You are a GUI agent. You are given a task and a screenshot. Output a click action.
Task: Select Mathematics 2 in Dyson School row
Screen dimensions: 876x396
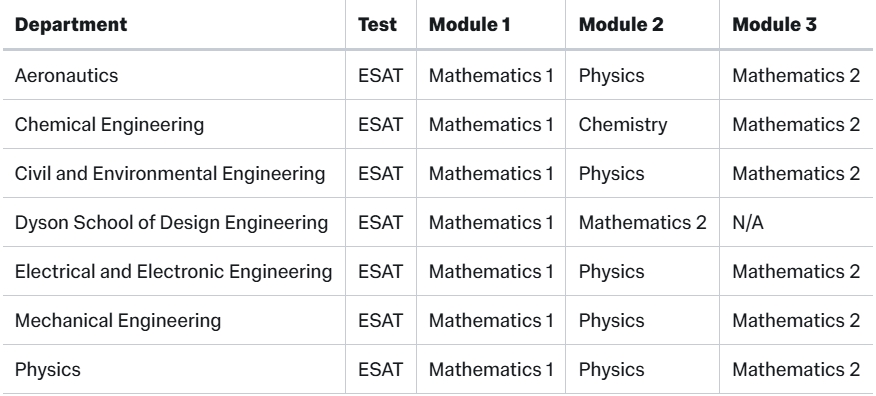click(x=642, y=223)
